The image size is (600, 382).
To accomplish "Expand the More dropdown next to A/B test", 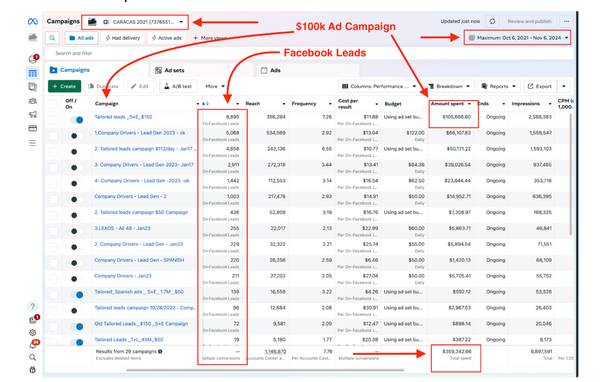I will [x=215, y=87].
